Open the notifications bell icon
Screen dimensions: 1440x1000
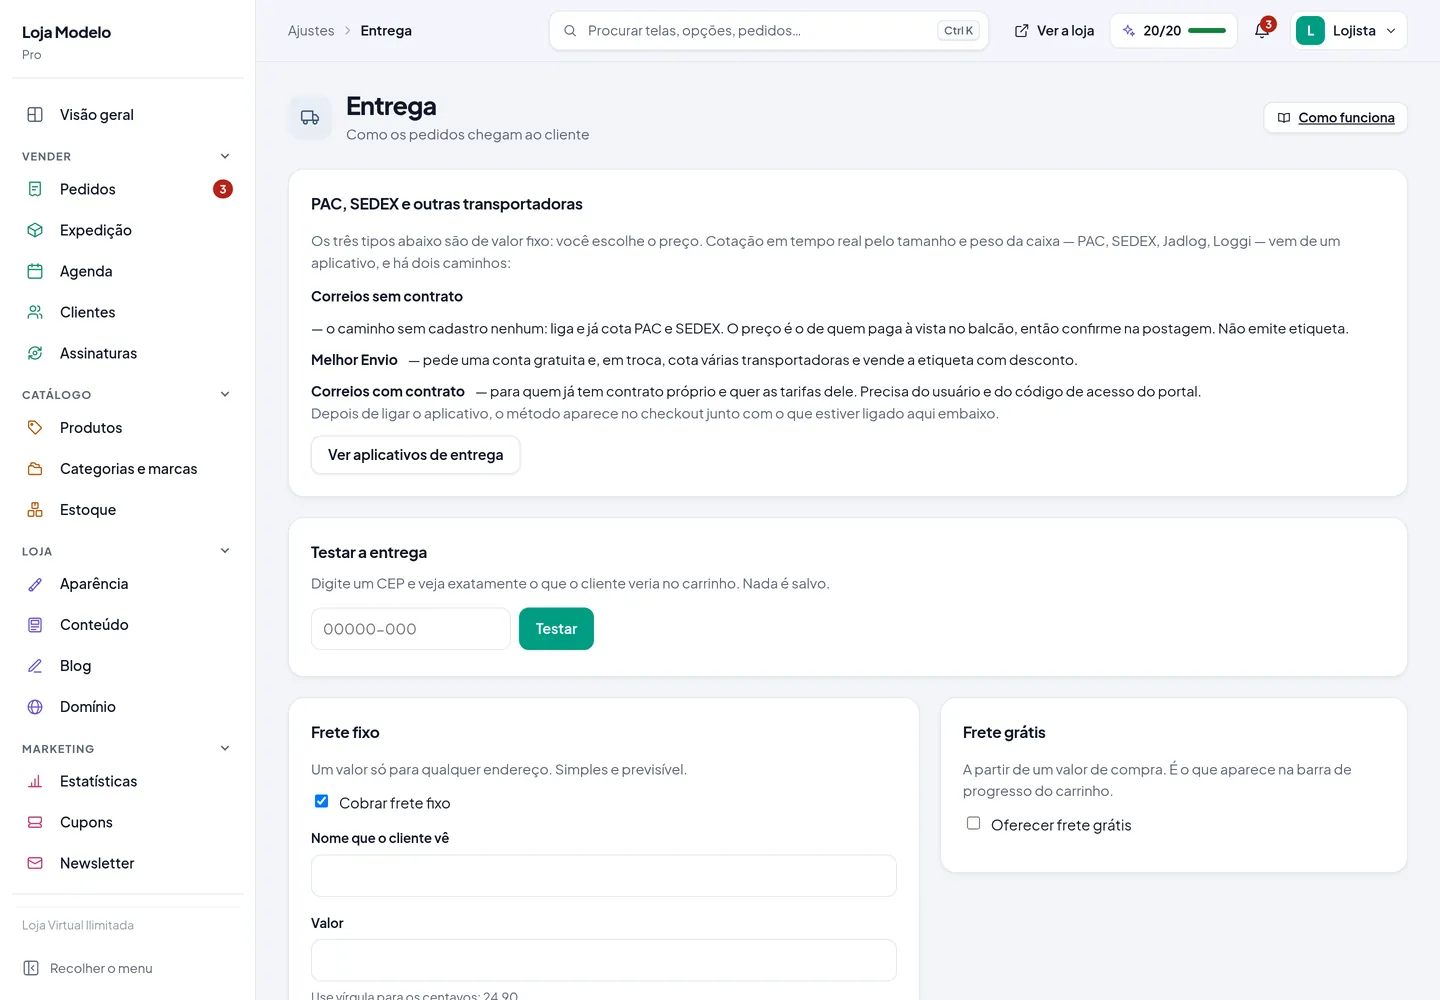(x=1262, y=31)
